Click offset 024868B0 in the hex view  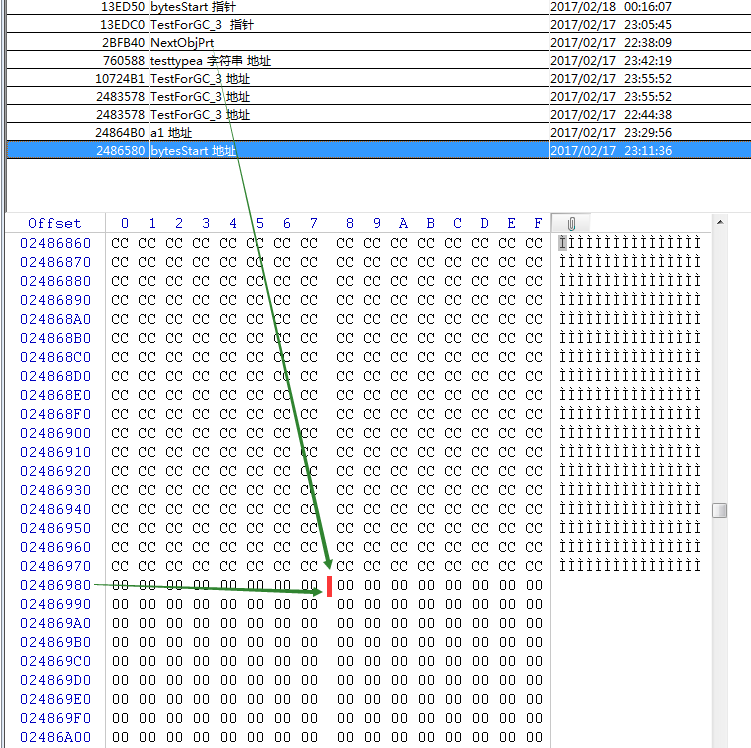click(x=56, y=339)
